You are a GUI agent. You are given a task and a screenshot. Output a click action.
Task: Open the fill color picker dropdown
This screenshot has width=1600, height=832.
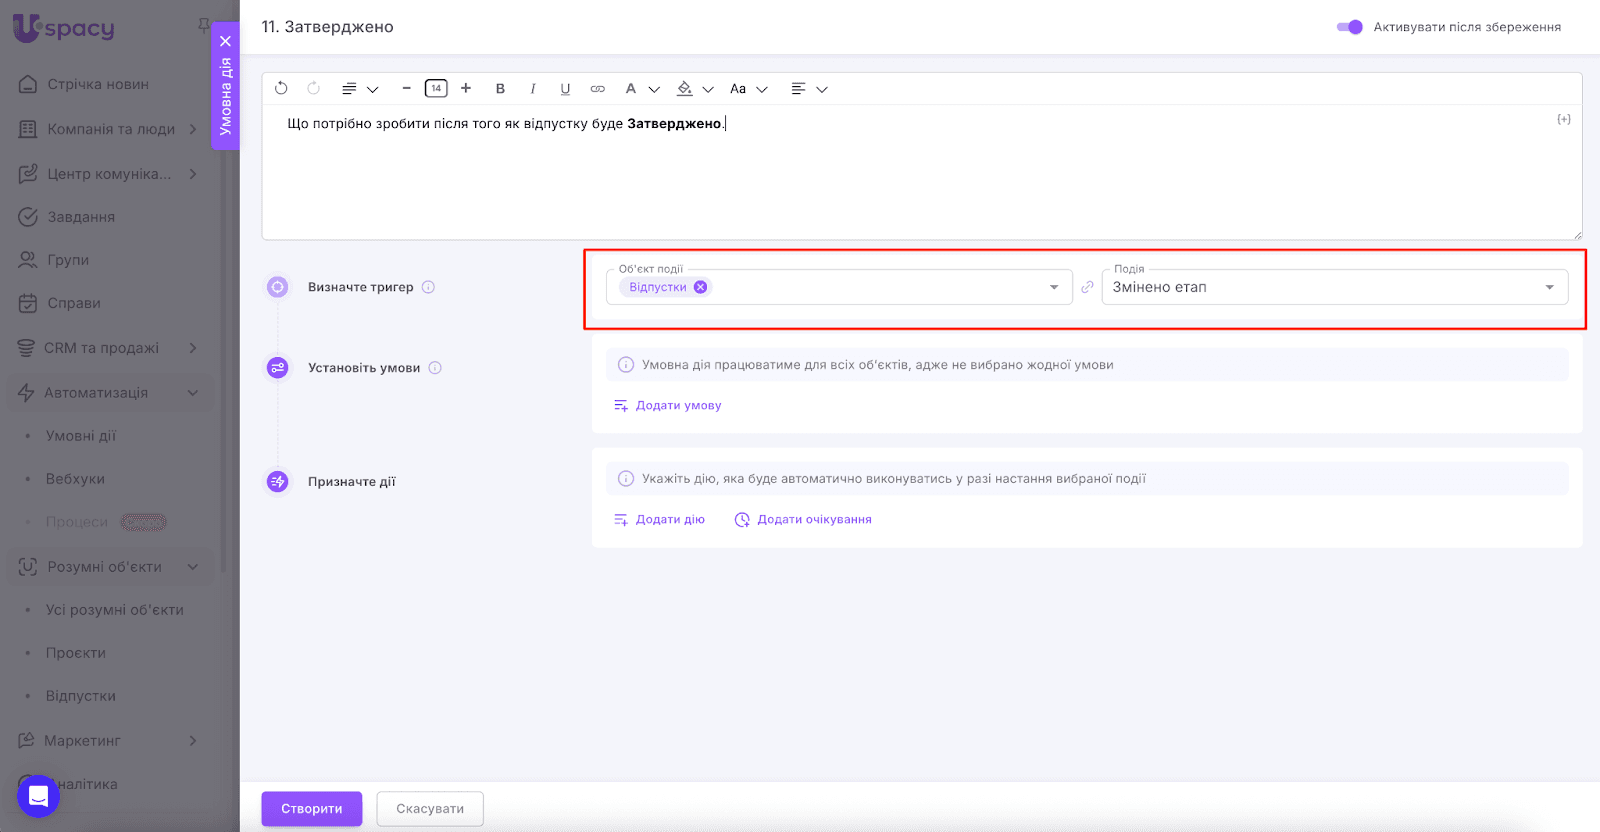(x=694, y=89)
